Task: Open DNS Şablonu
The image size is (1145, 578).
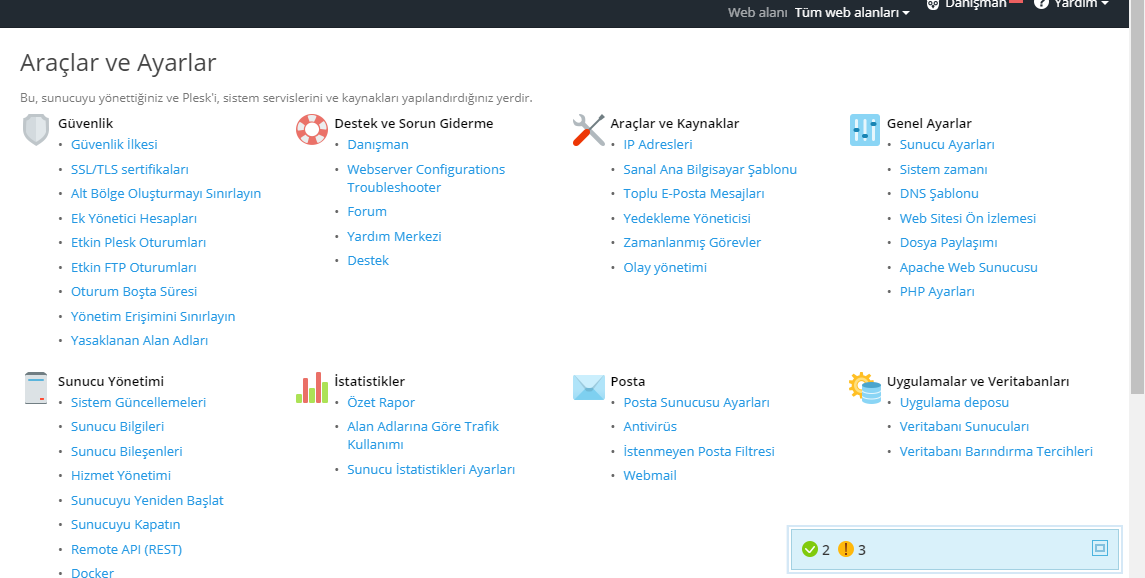Action: click(x=939, y=193)
